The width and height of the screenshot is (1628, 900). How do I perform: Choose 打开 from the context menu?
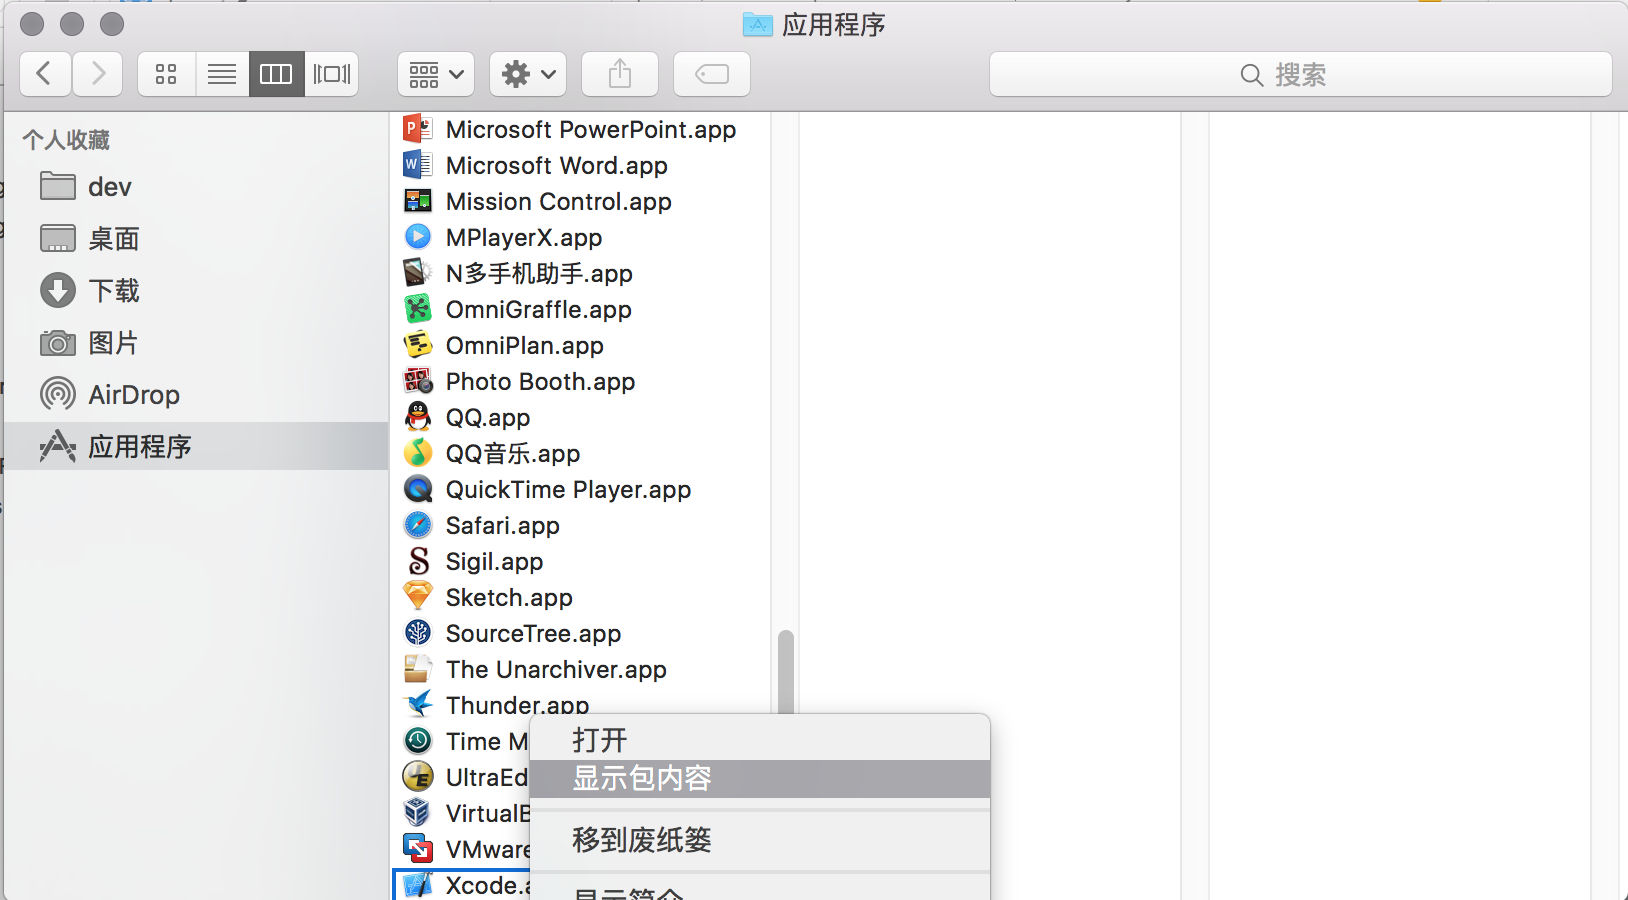point(760,740)
